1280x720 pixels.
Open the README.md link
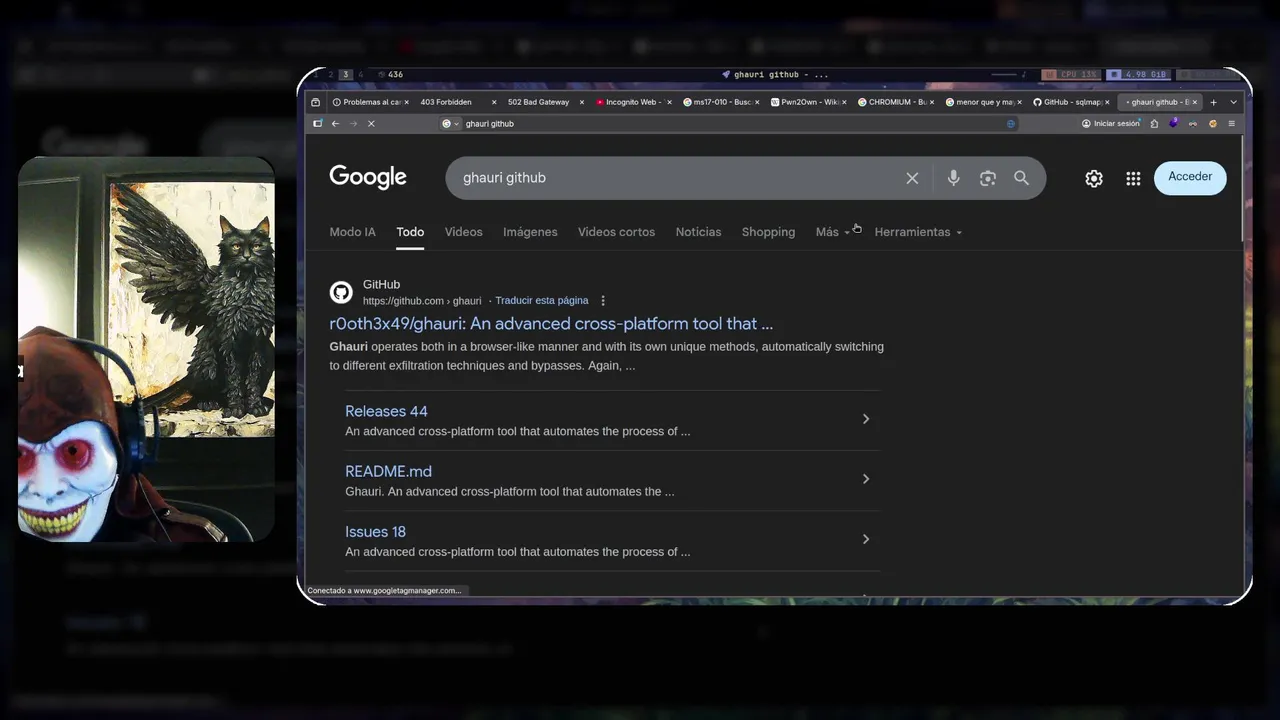click(x=388, y=472)
